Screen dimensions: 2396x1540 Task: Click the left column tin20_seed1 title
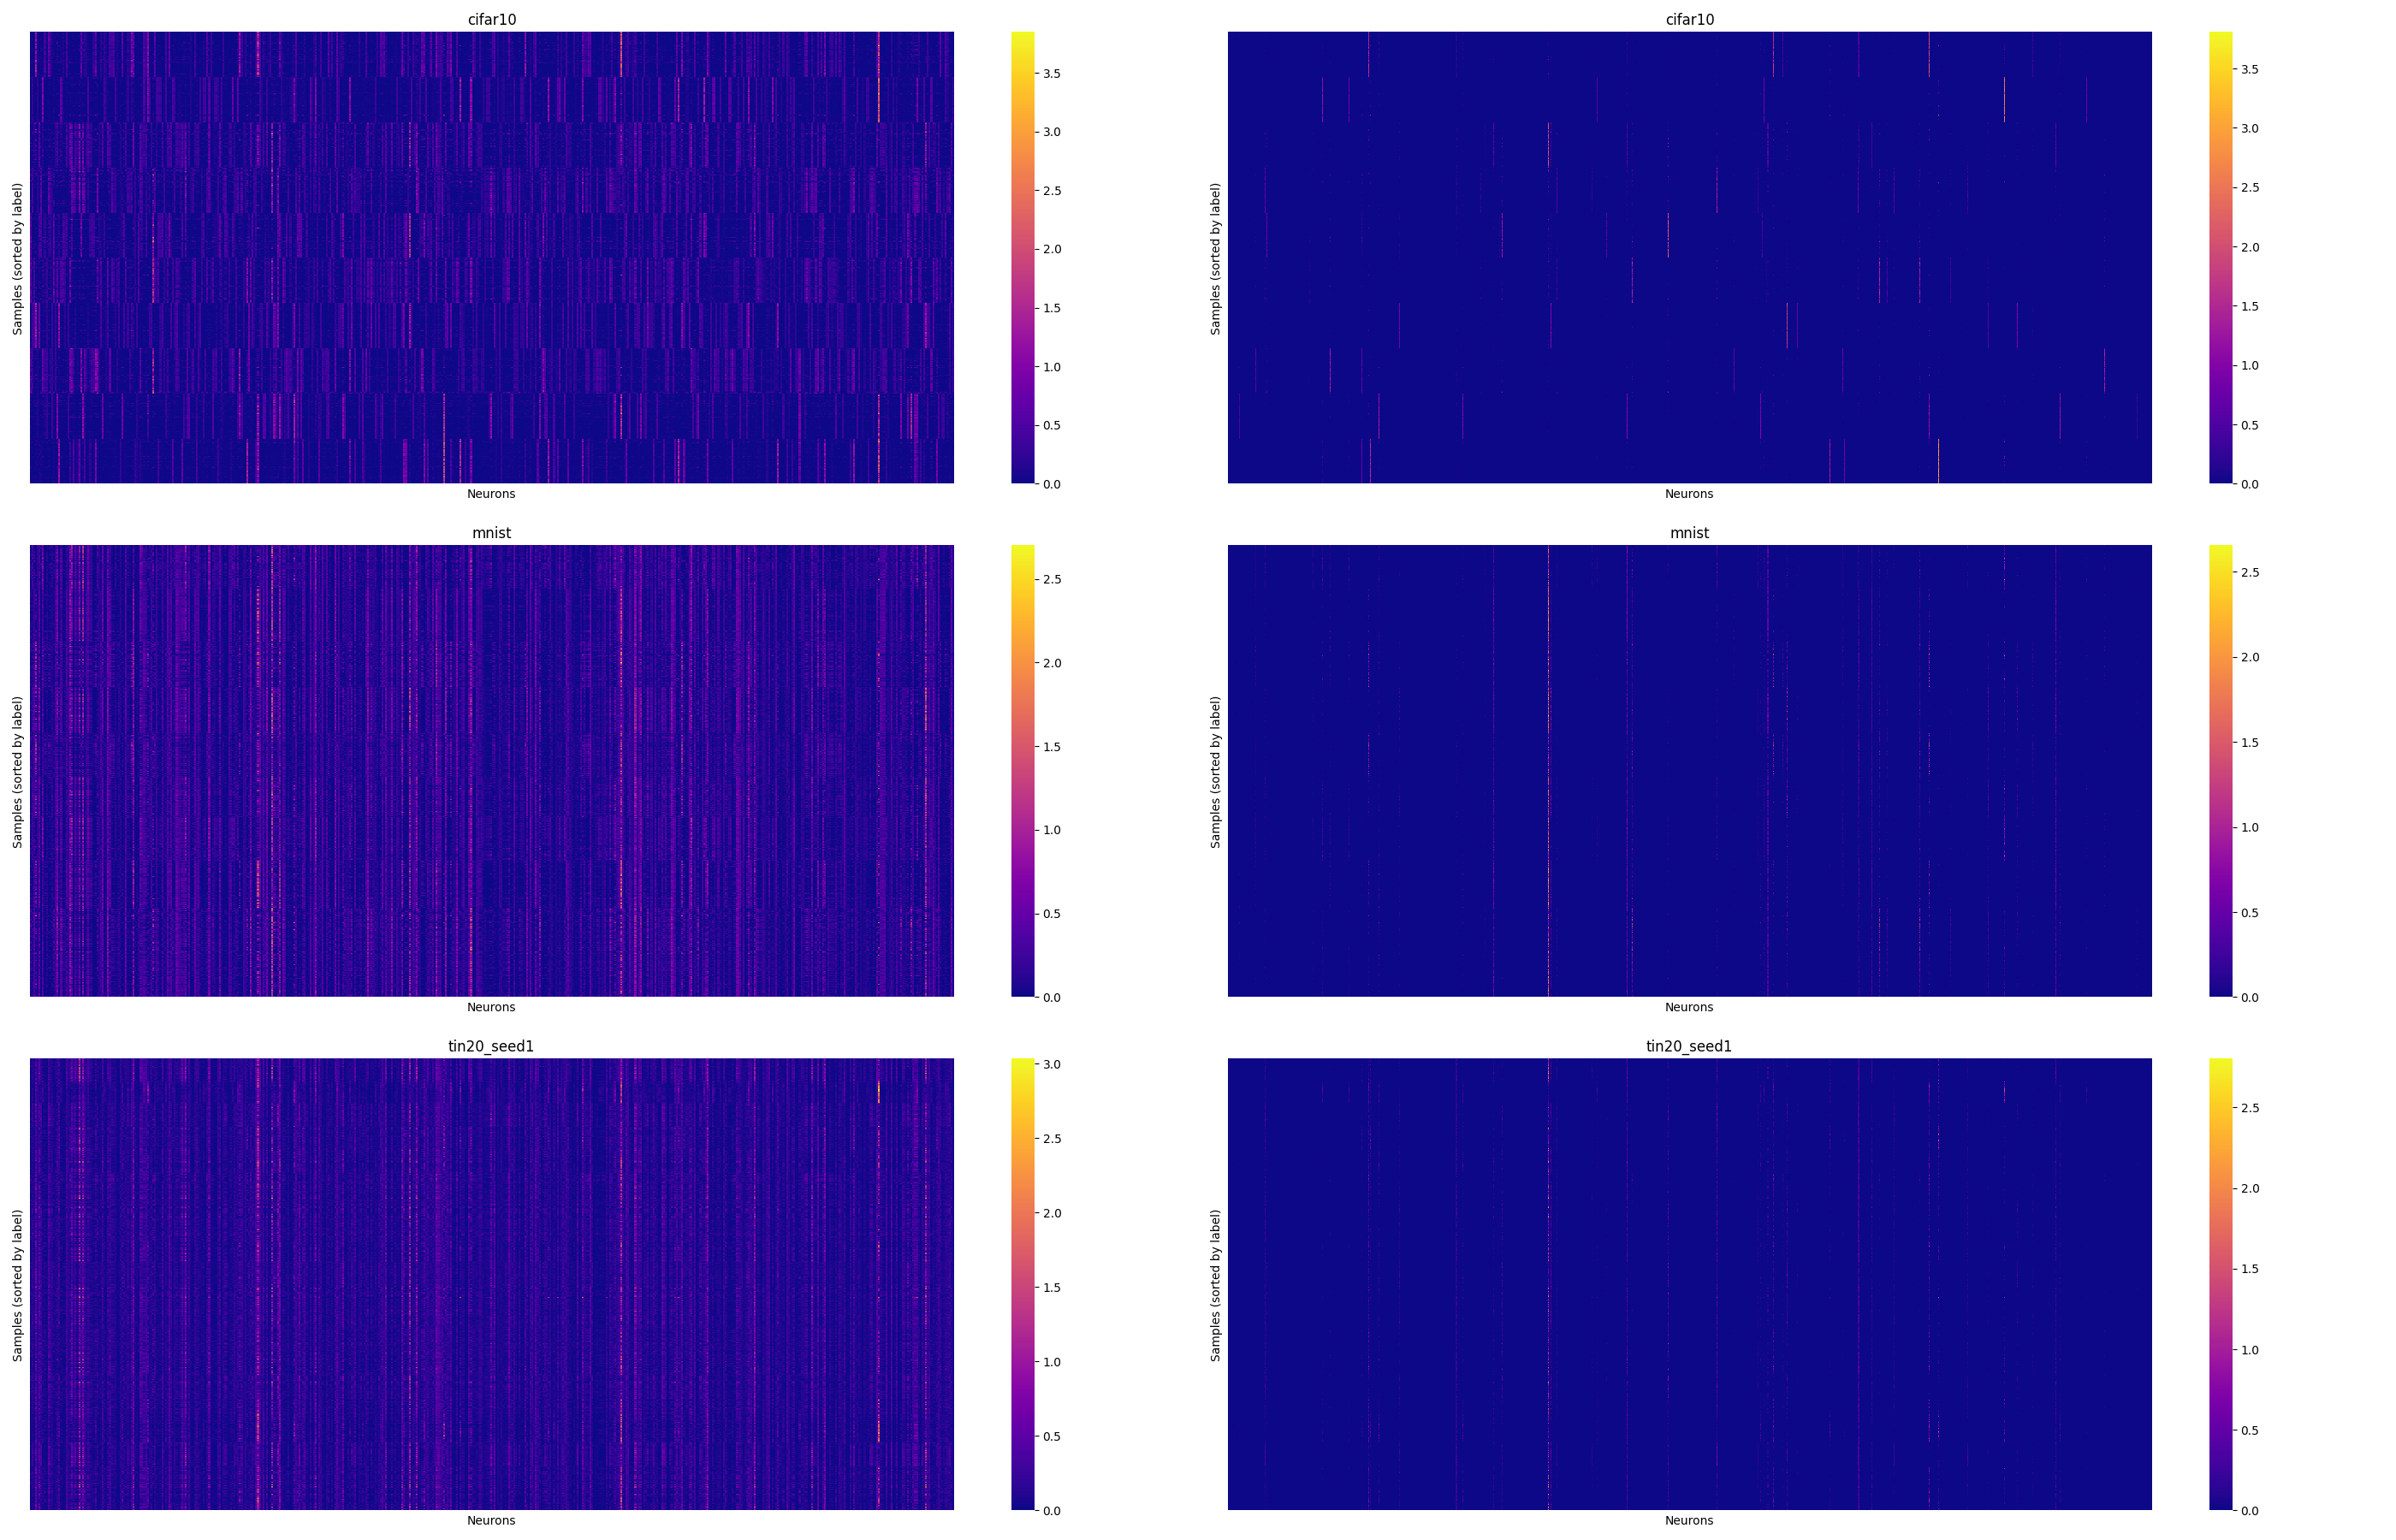point(491,1046)
